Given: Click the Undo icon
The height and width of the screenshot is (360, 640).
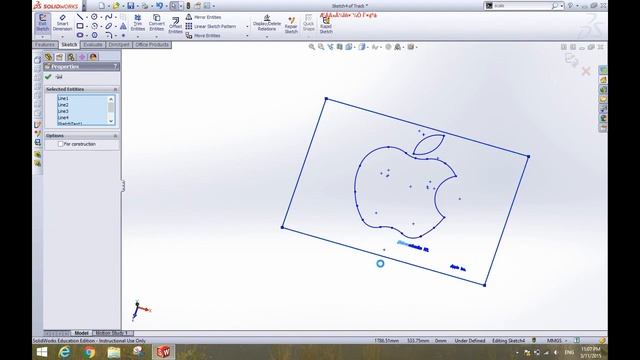Looking at the screenshot, I should point(159,6).
